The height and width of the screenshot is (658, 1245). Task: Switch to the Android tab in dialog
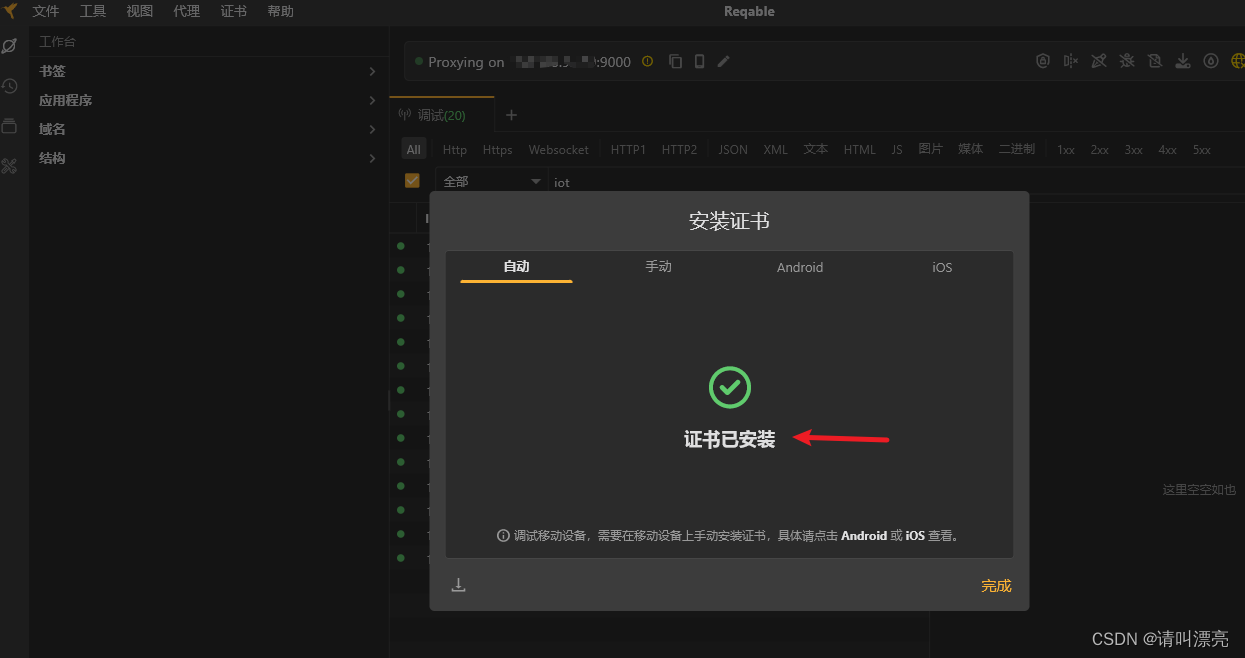coord(799,267)
